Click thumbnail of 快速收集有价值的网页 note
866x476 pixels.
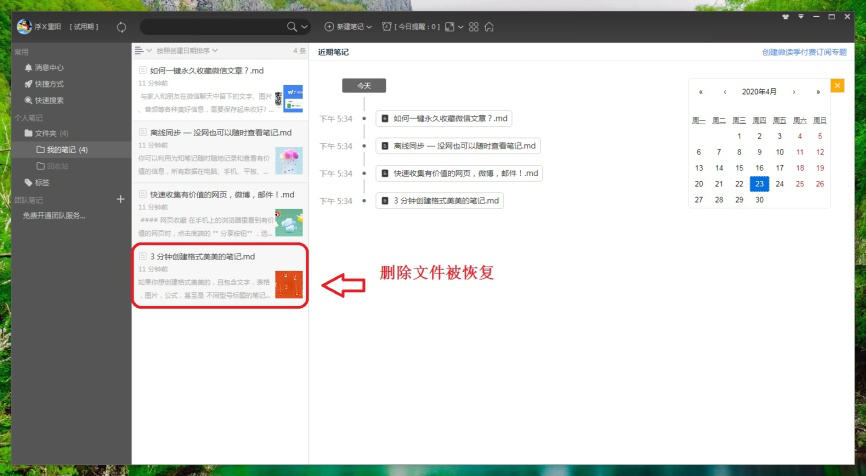(289, 223)
